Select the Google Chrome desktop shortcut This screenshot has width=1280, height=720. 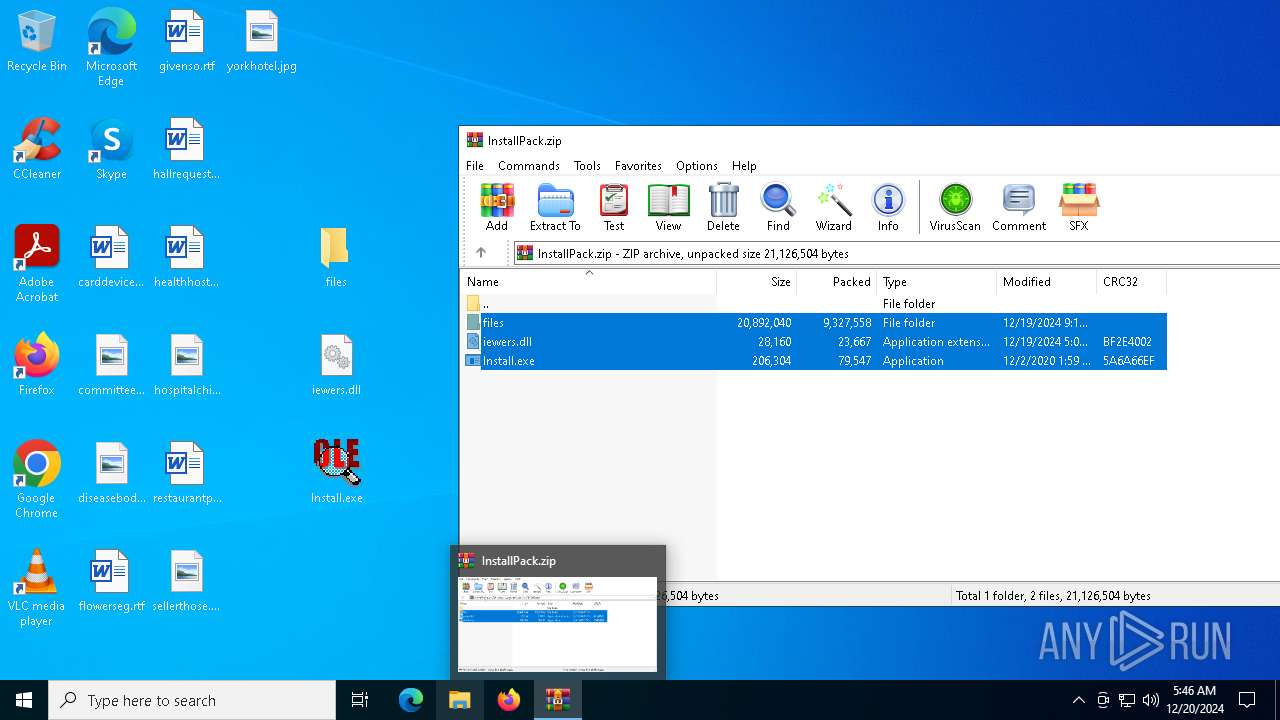[x=37, y=480]
